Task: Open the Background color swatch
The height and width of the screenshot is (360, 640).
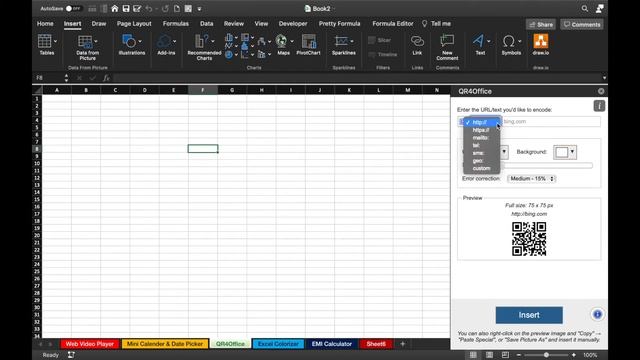Action: tap(565, 152)
